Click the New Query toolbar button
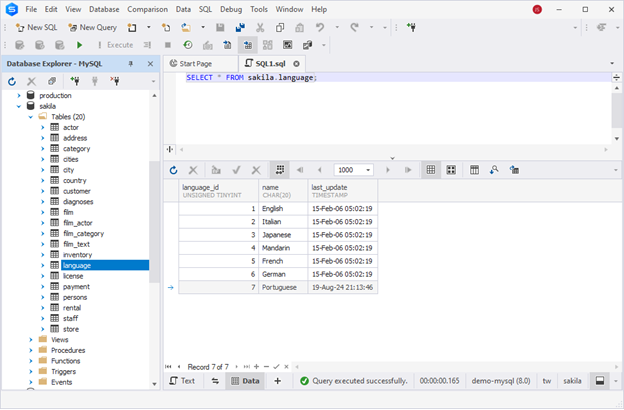 tap(92, 27)
